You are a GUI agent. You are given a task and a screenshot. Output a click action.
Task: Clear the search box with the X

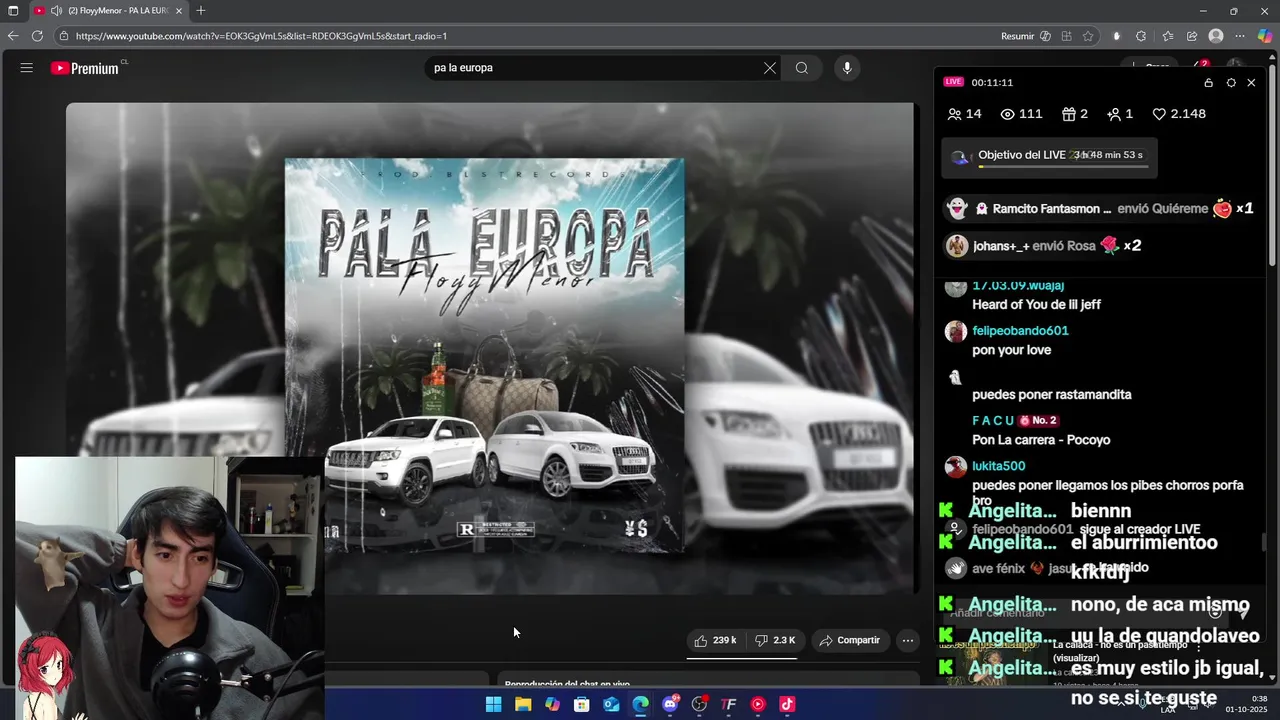tap(769, 68)
